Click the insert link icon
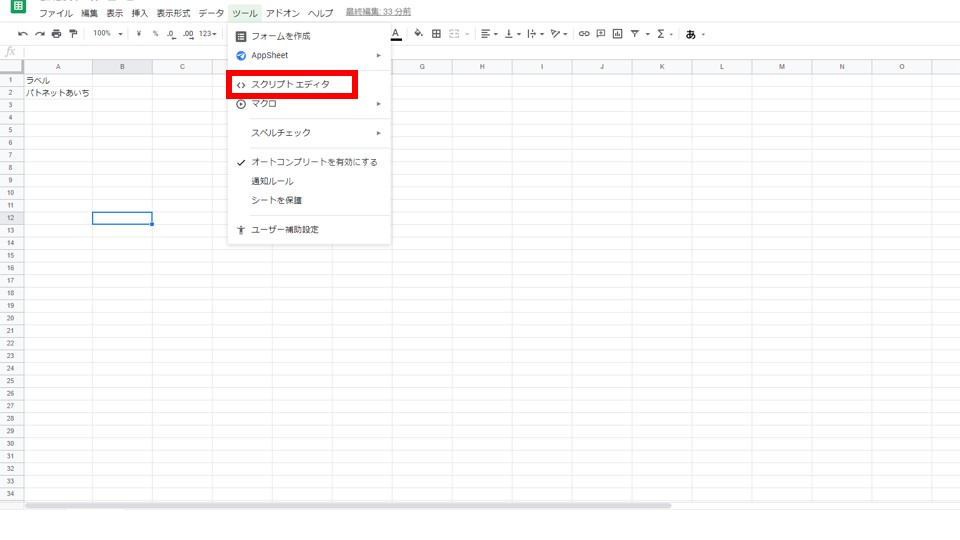 pos(584,34)
